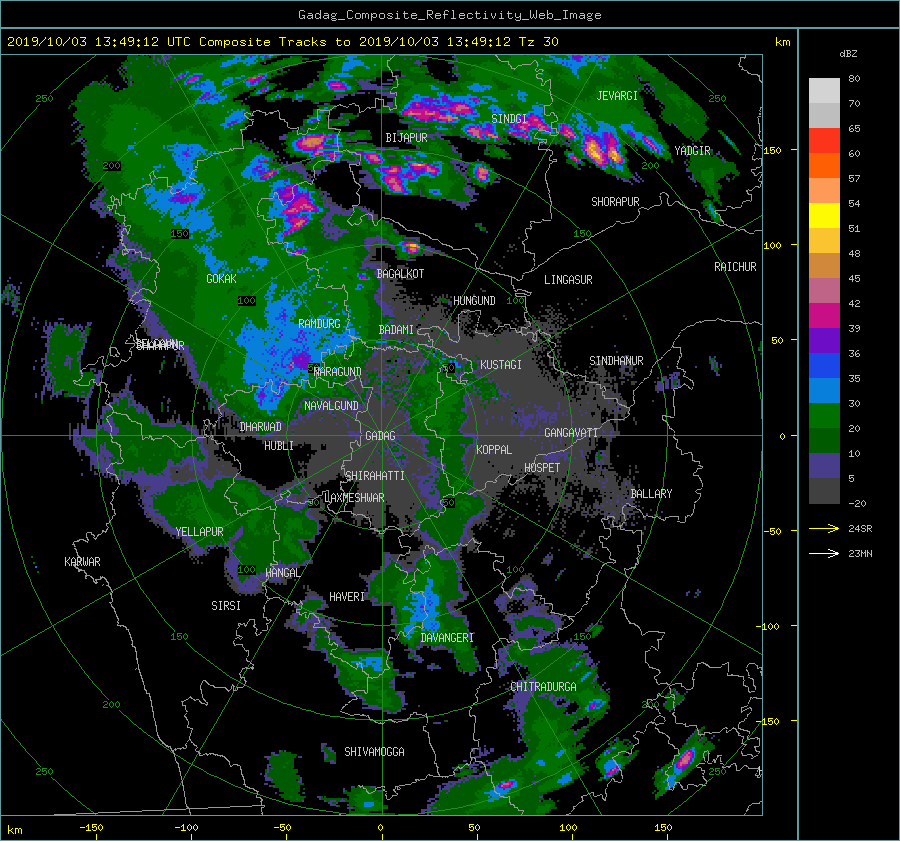This screenshot has height=841, width=900.
Task: Select the BALLARY label
Action: point(651,494)
